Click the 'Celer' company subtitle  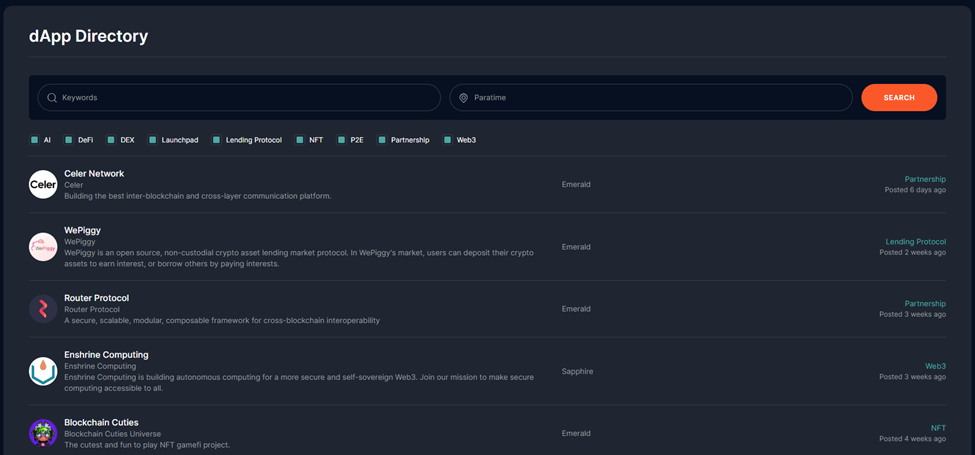click(73, 185)
